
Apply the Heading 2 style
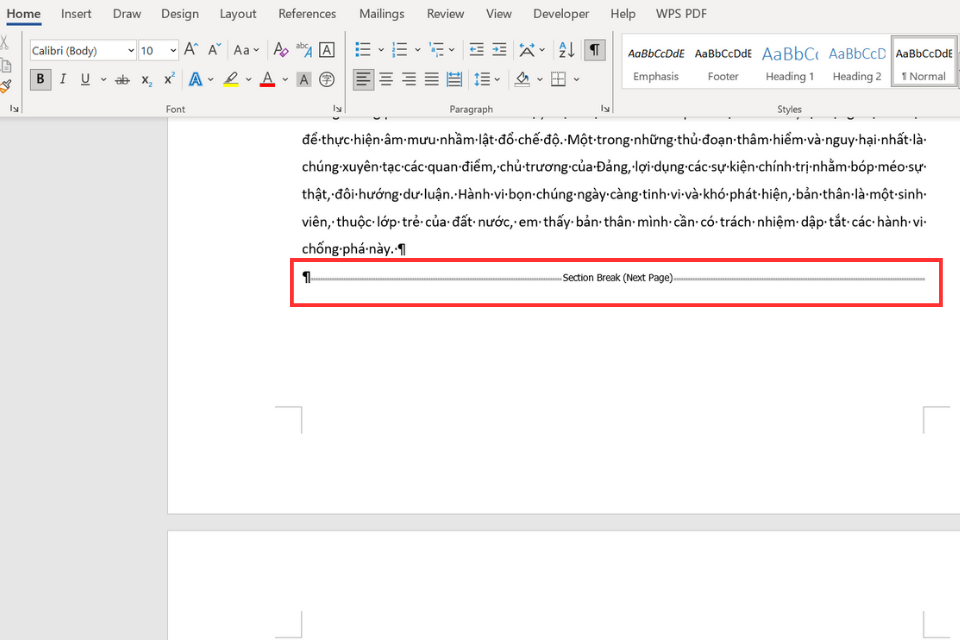(x=857, y=62)
